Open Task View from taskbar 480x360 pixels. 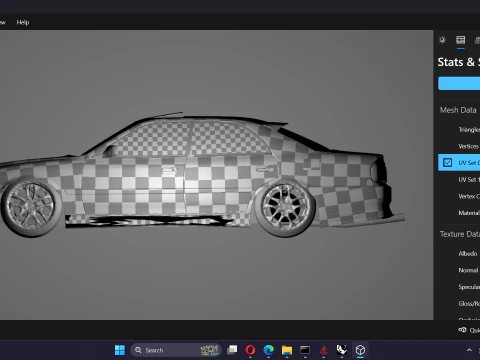tap(232, 350)
